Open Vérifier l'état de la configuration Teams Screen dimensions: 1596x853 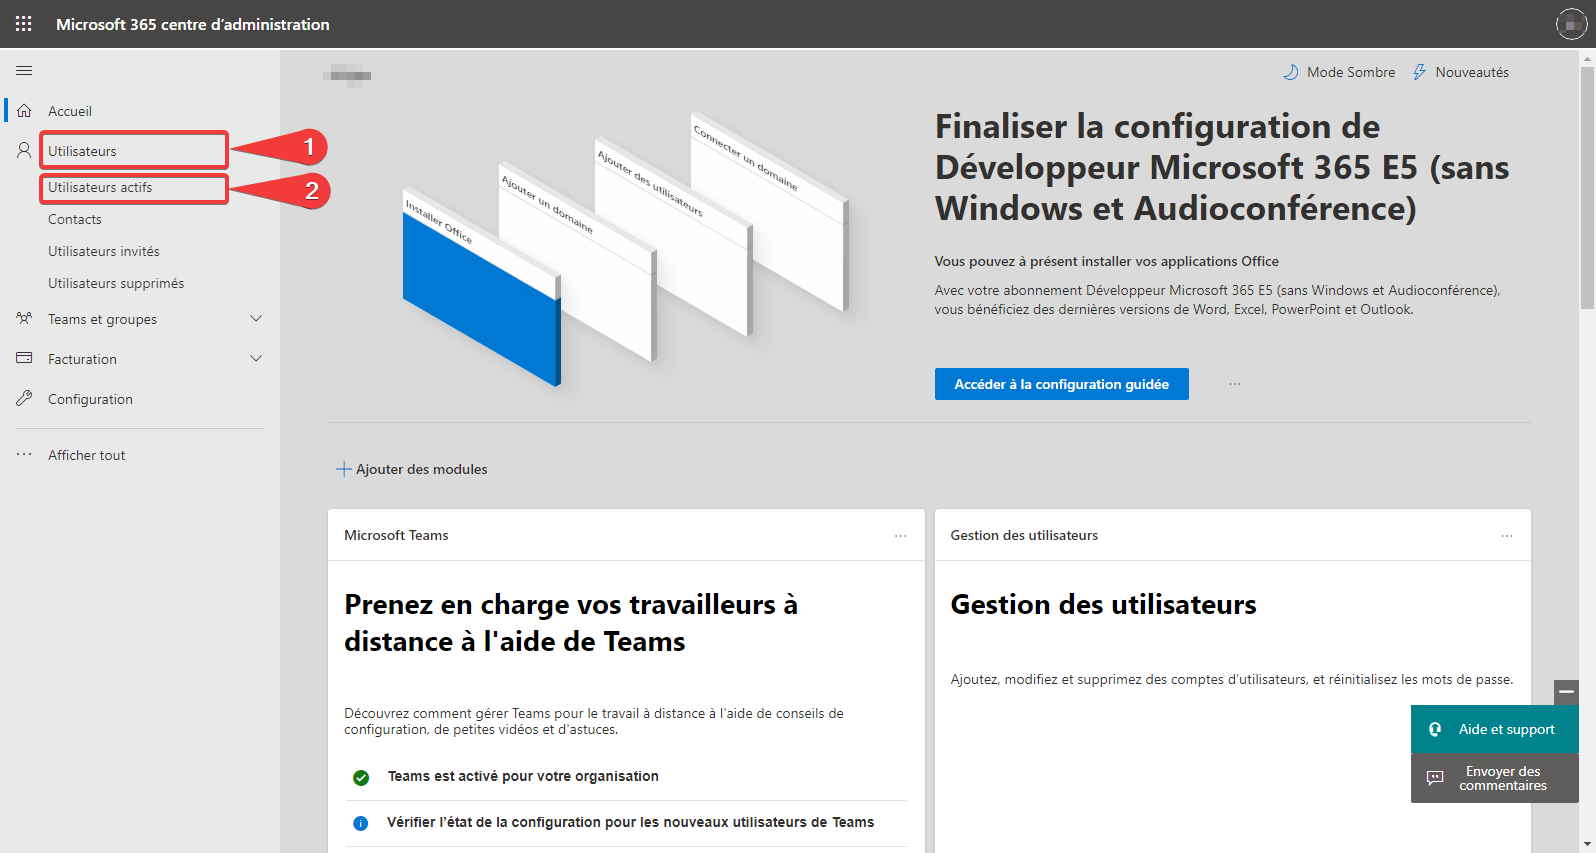(630, 823)
